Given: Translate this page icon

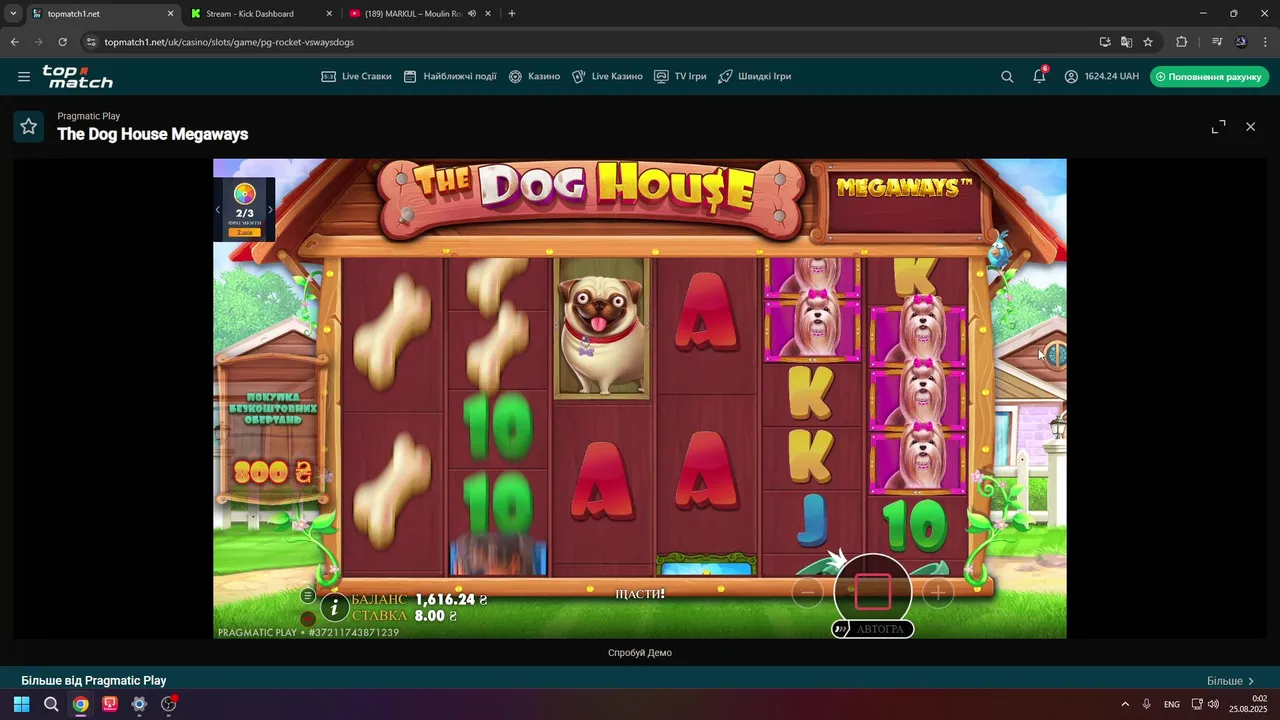Looking at the screenshot, I should click(x=1126, y=42).
